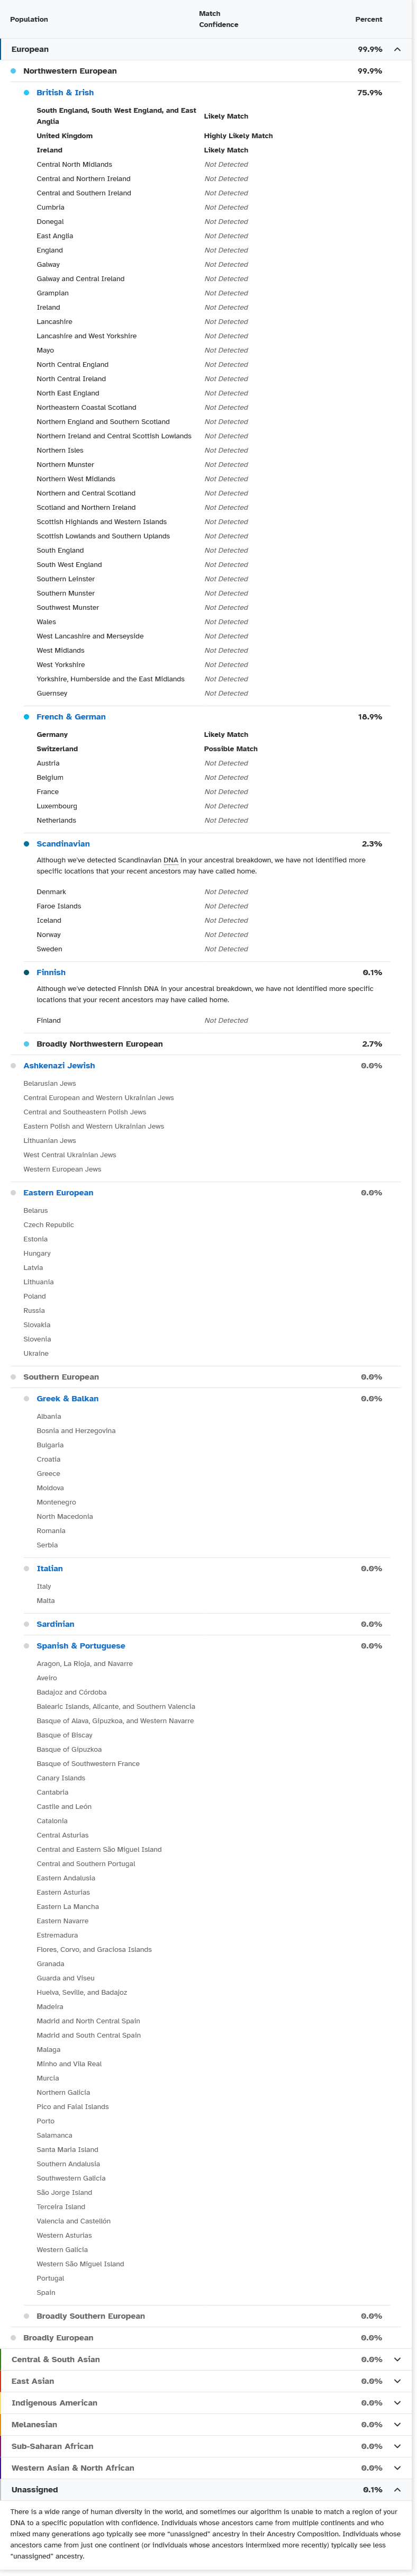This screenshot has height=2576, width=417.
Task: Open the Spanish & Portuguese link
Action: click(81, 1646)
